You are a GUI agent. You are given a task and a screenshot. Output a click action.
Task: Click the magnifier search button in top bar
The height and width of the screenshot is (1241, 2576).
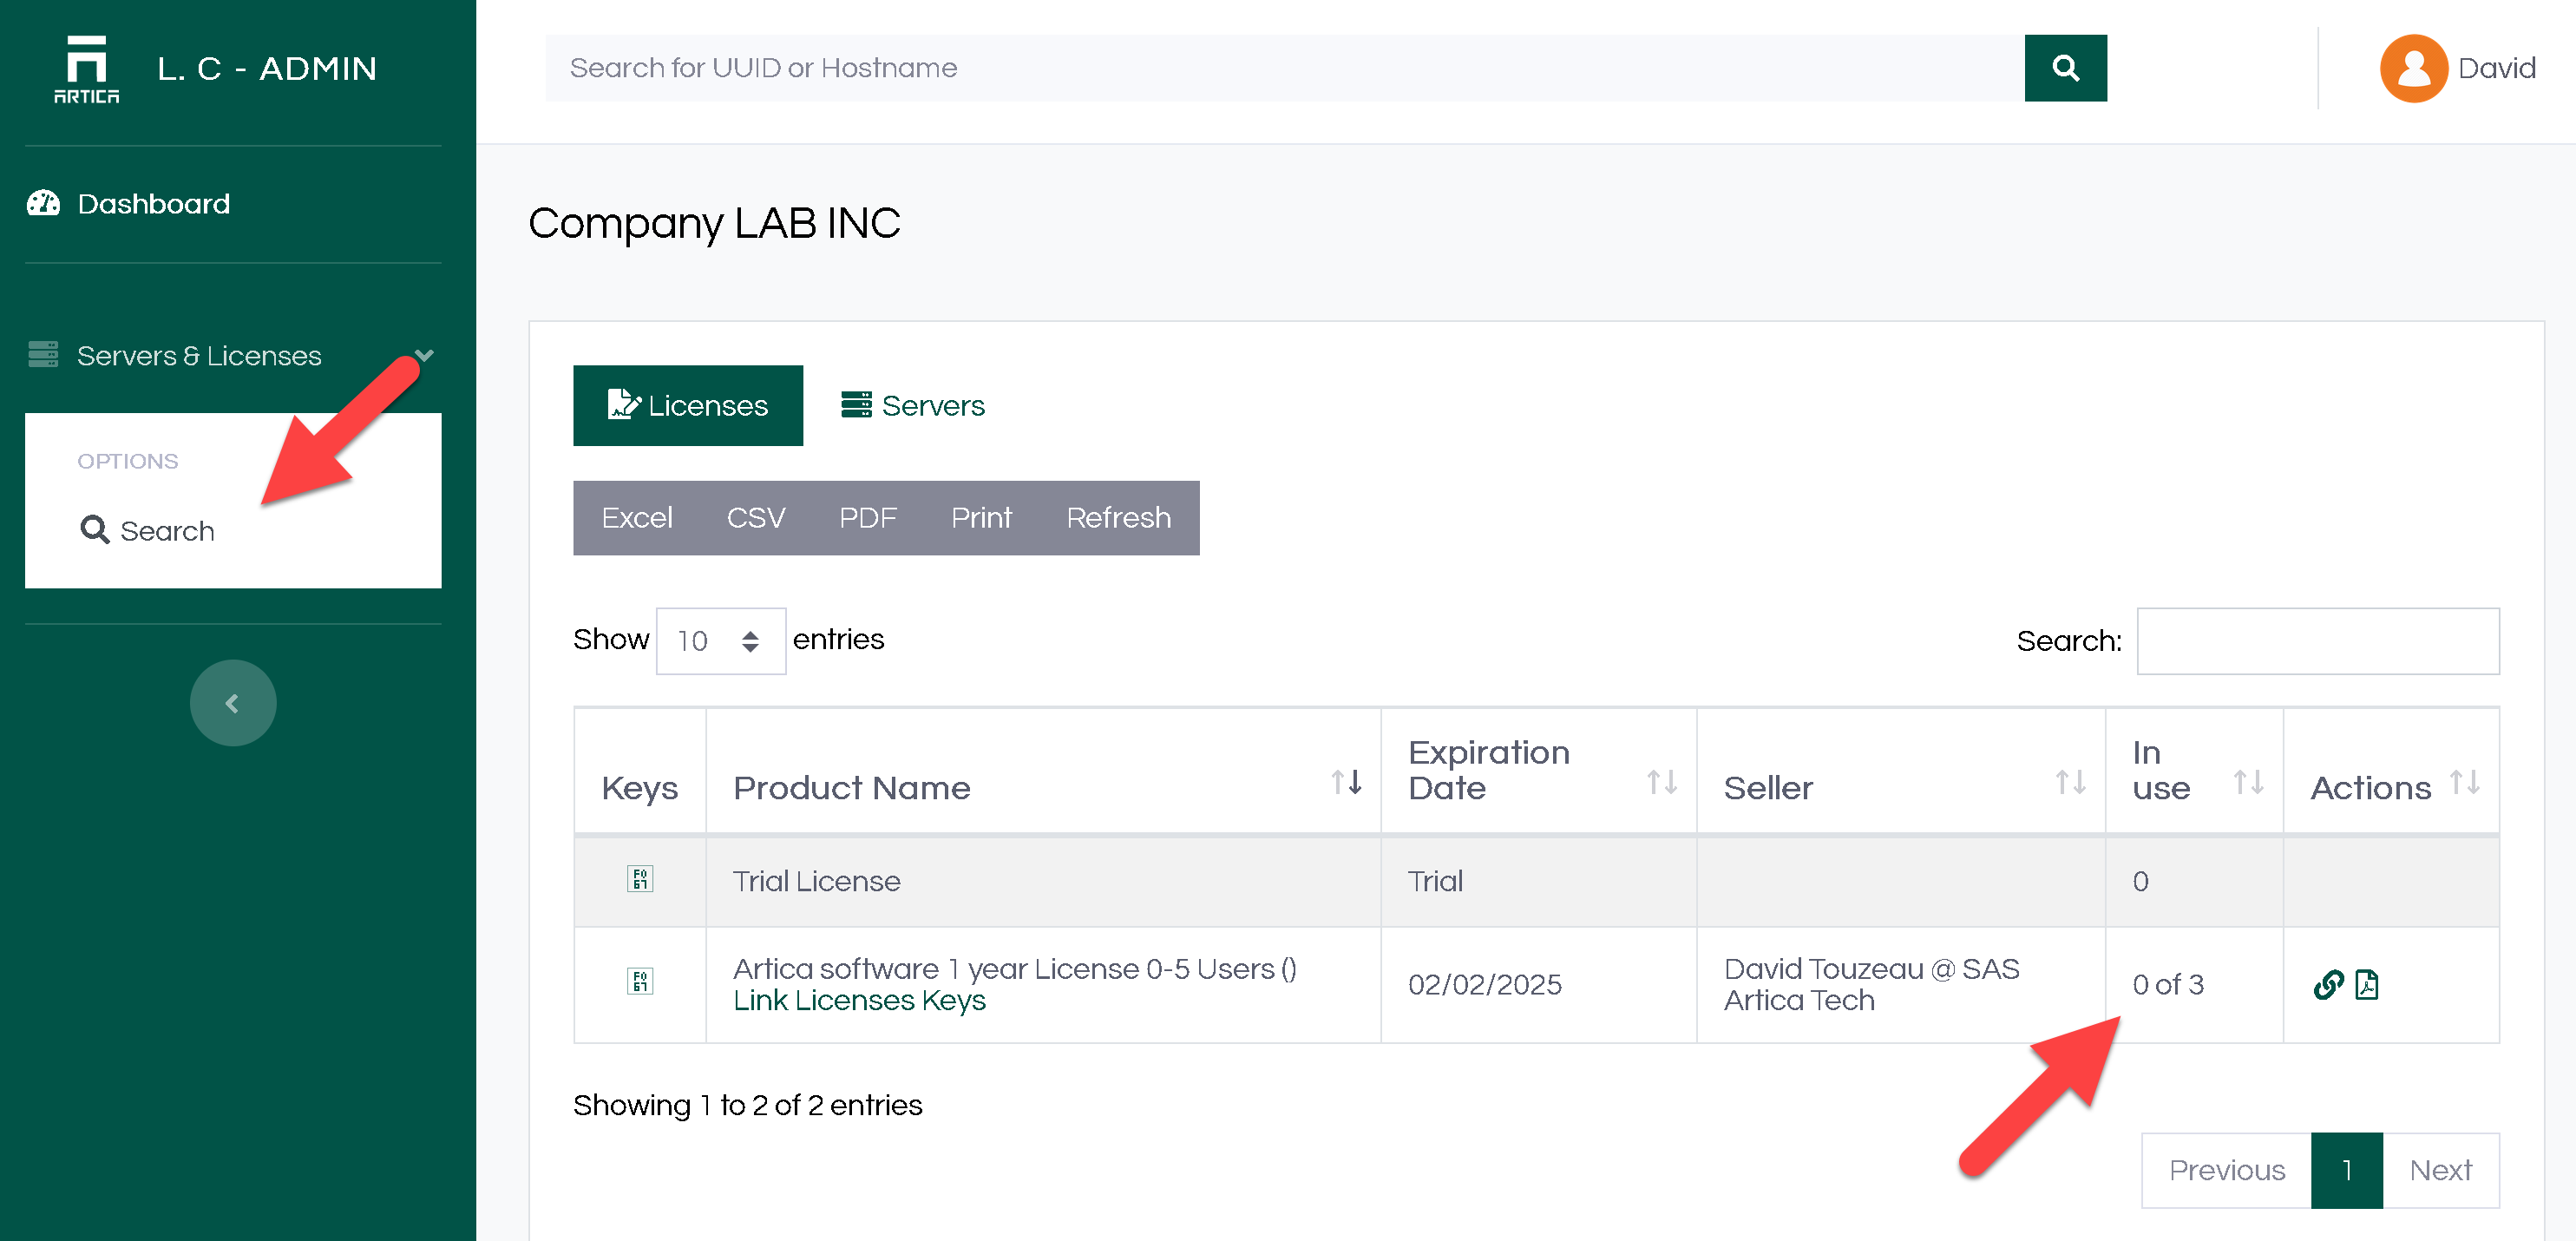click(2065, 68)
